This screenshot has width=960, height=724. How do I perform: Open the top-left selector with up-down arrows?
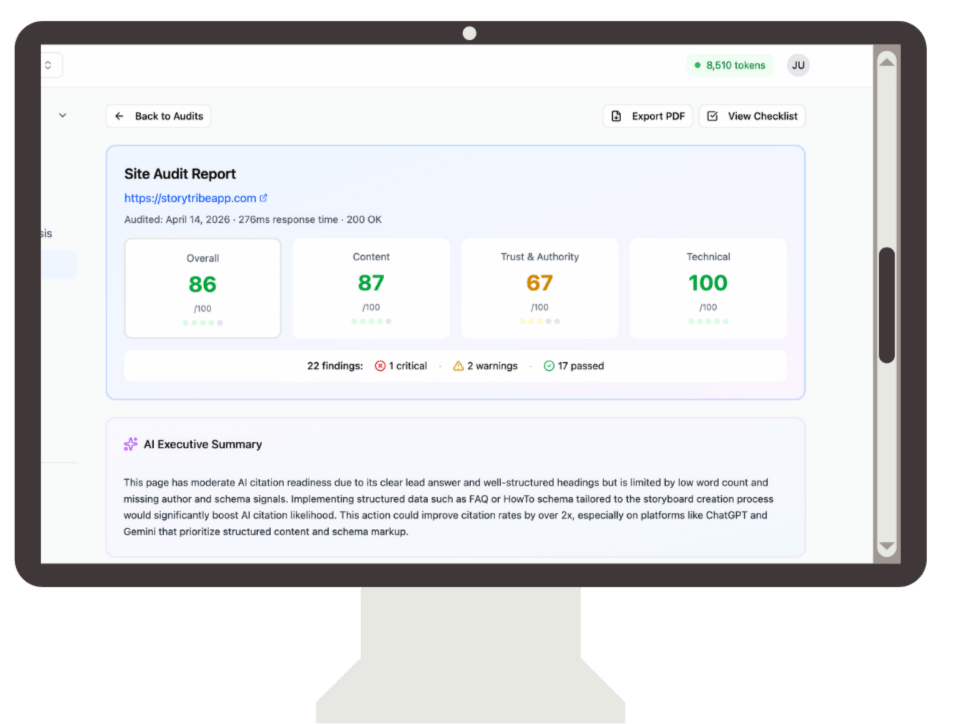point(50,66)
